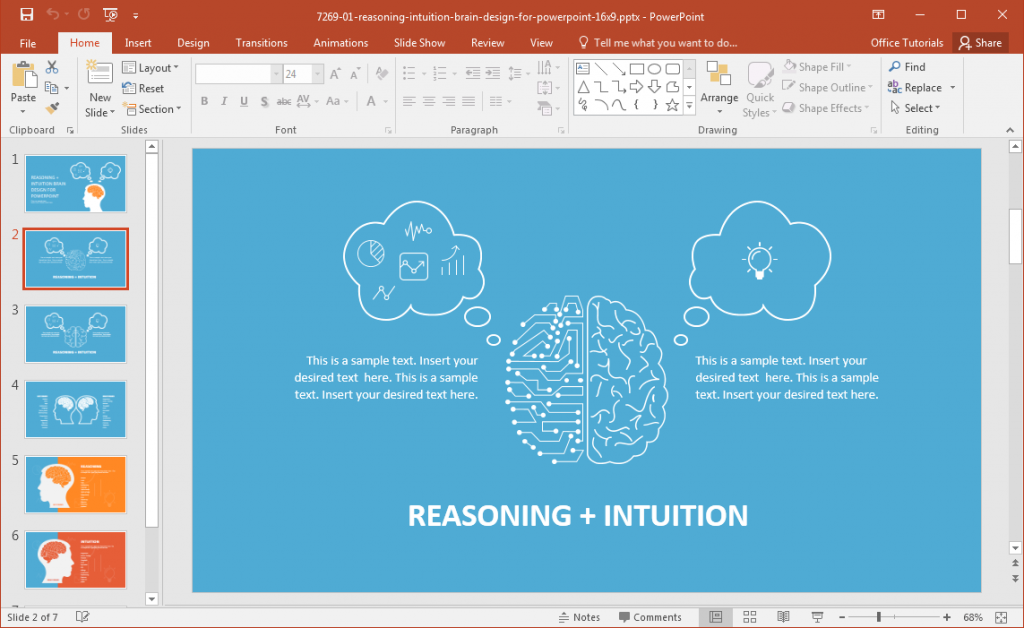The image size is (1024, 628).
Task: Switch to the Insert ribbon tab
Action: (x=137, y=42)
